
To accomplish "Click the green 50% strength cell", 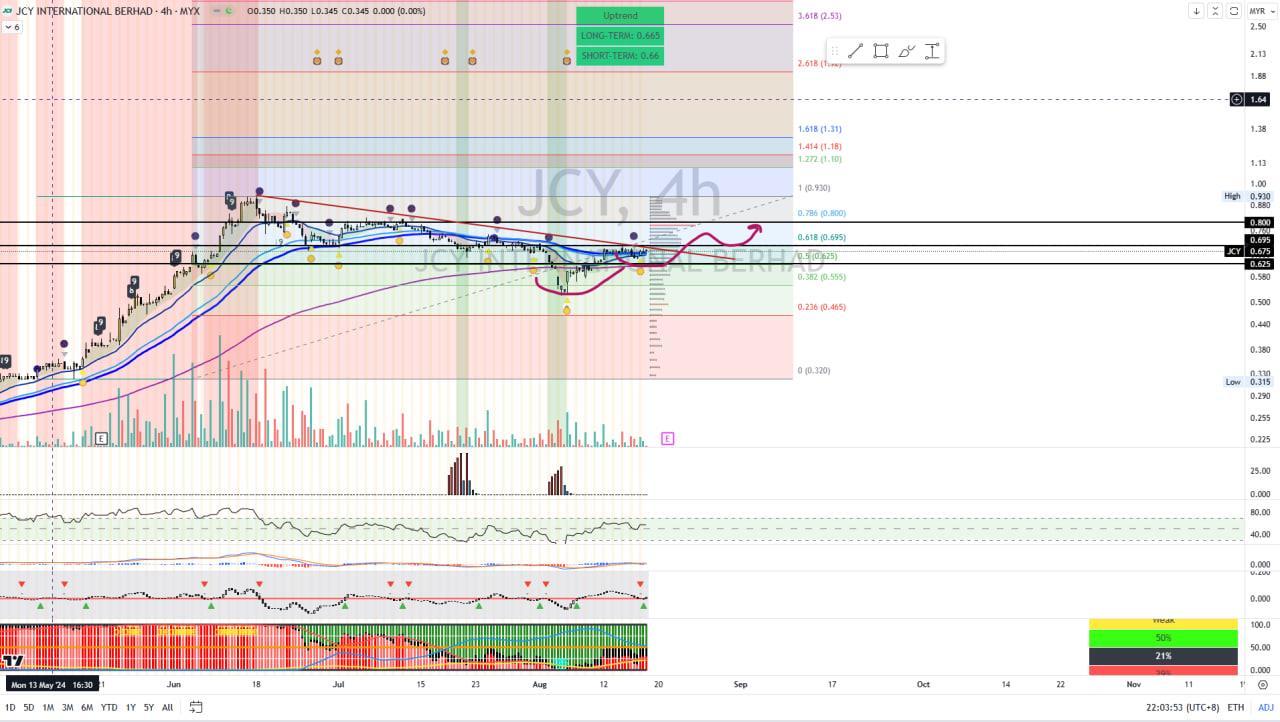I will [x=1163, y=637].
